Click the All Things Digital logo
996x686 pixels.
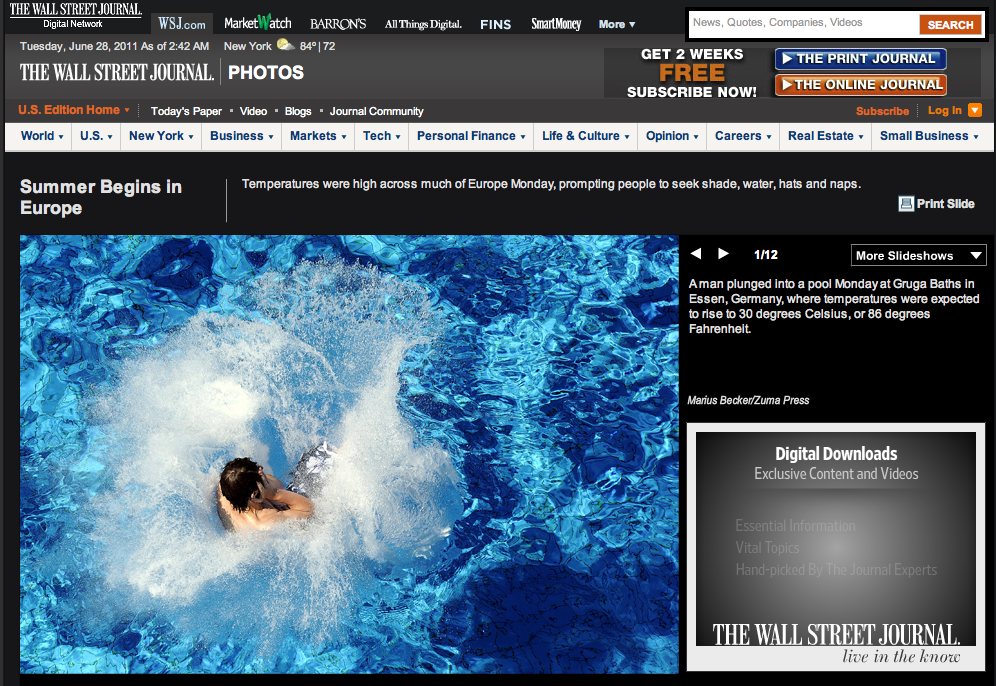[424, 23]
